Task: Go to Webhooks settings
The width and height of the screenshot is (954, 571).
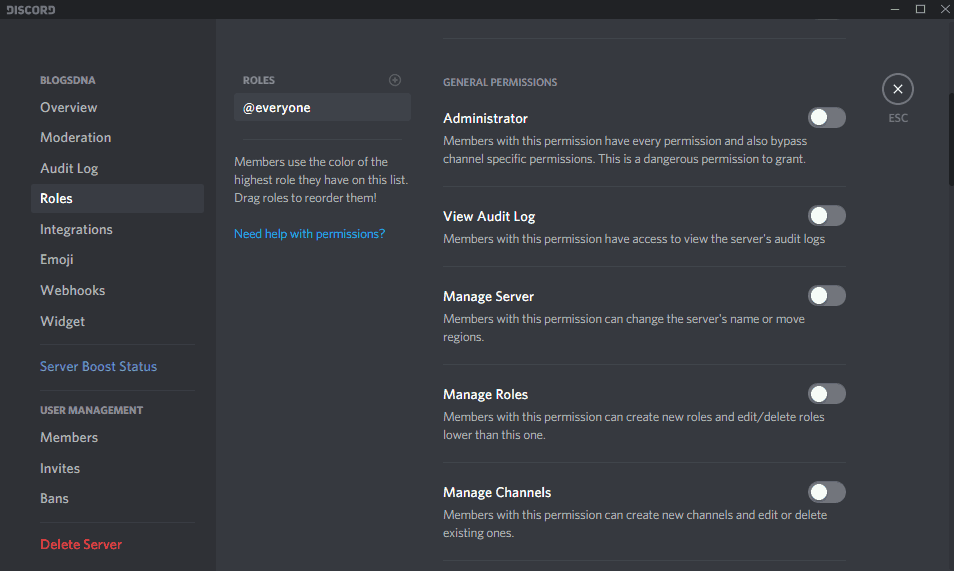Action: (117, 290)
